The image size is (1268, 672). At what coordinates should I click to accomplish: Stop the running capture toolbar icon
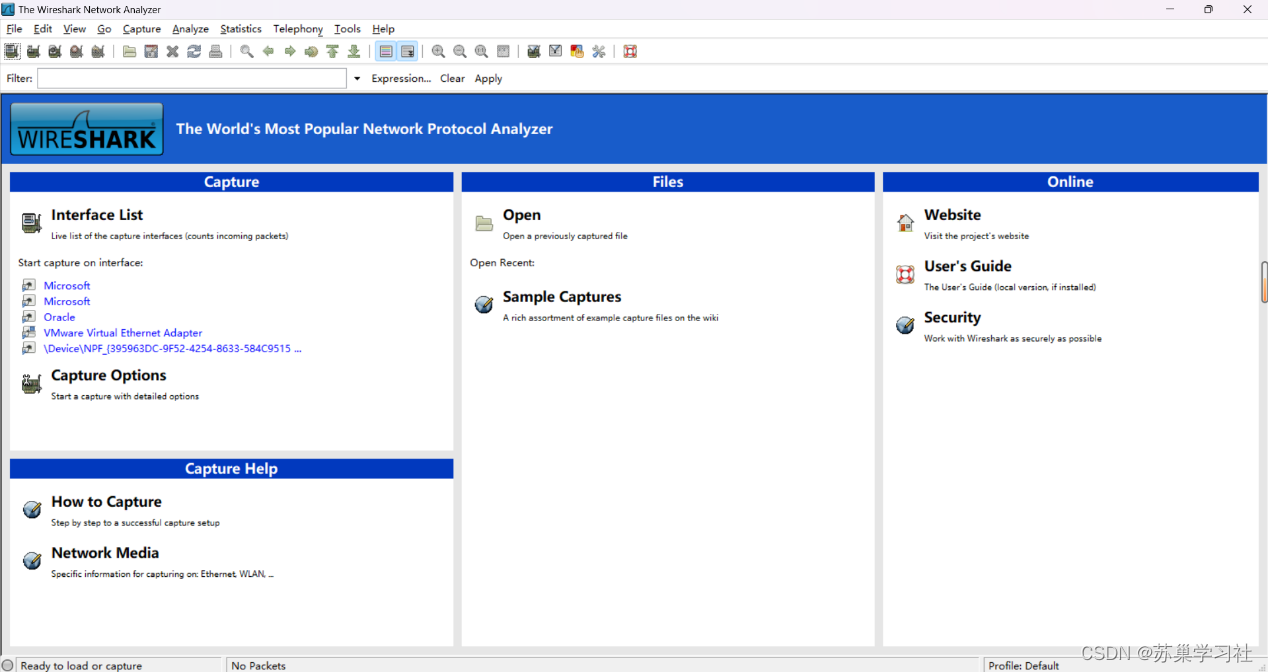(x=76, y=51)
